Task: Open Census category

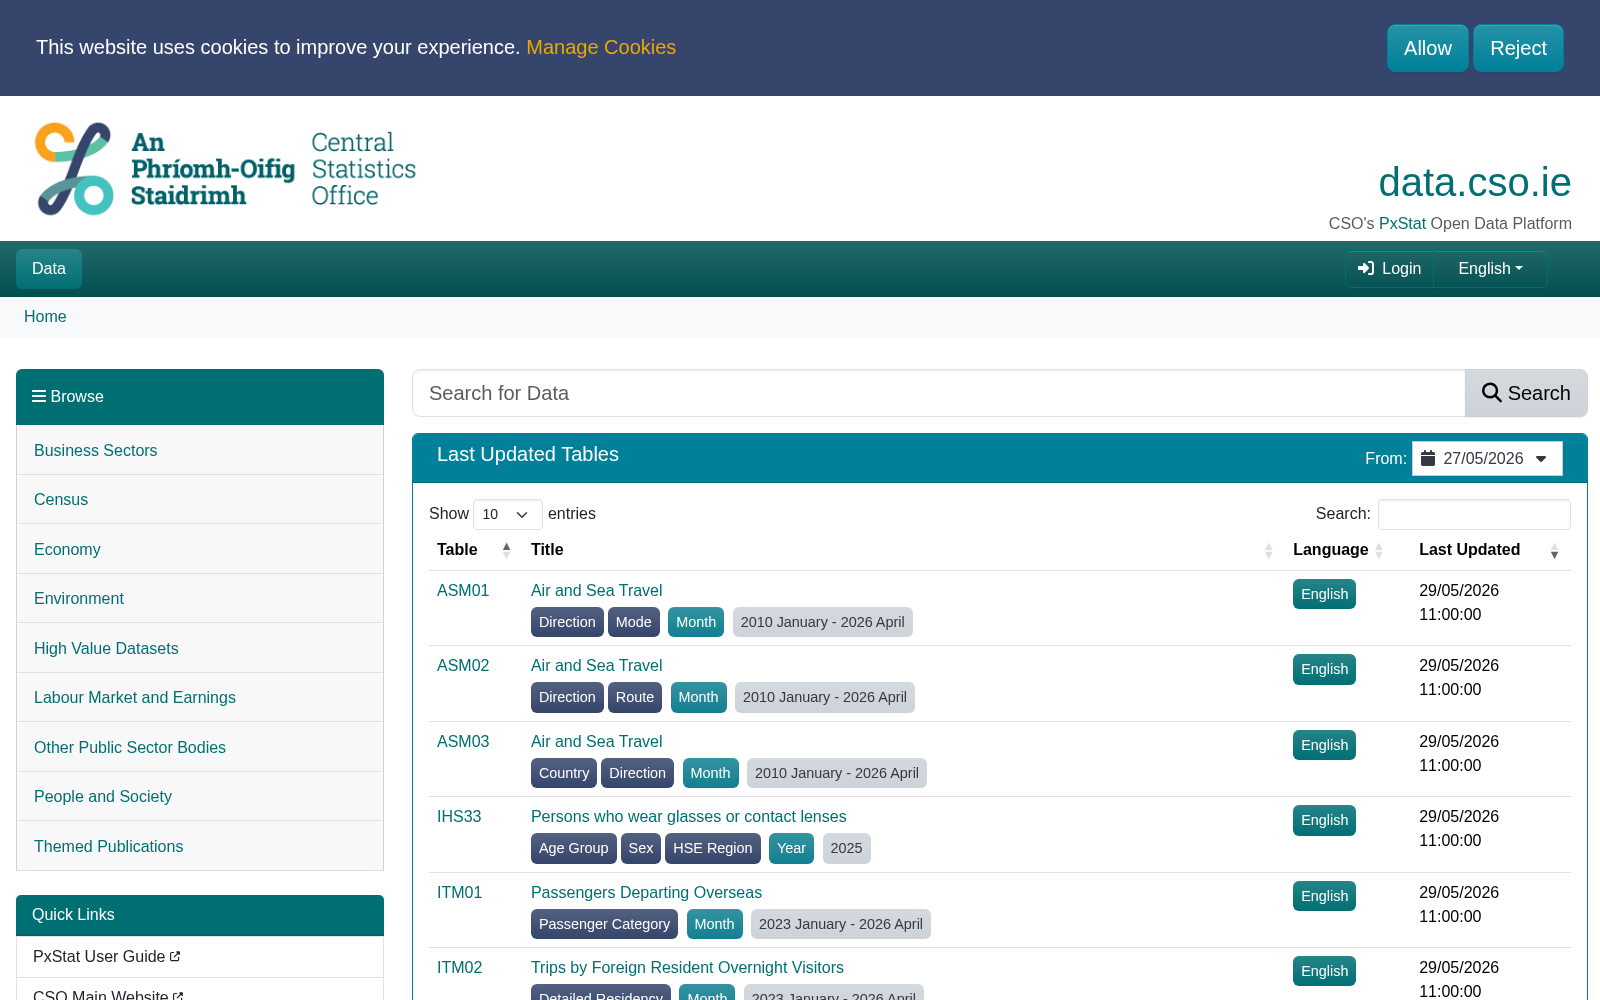Action: point(200,499)
